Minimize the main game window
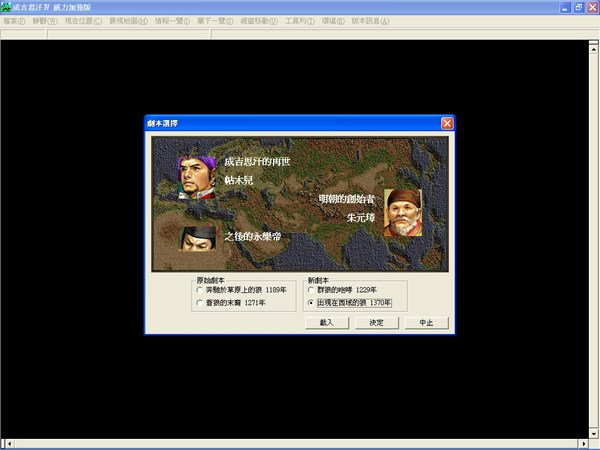Image resolution: width=600 pixels, height=450 pixels. (565, 7)
